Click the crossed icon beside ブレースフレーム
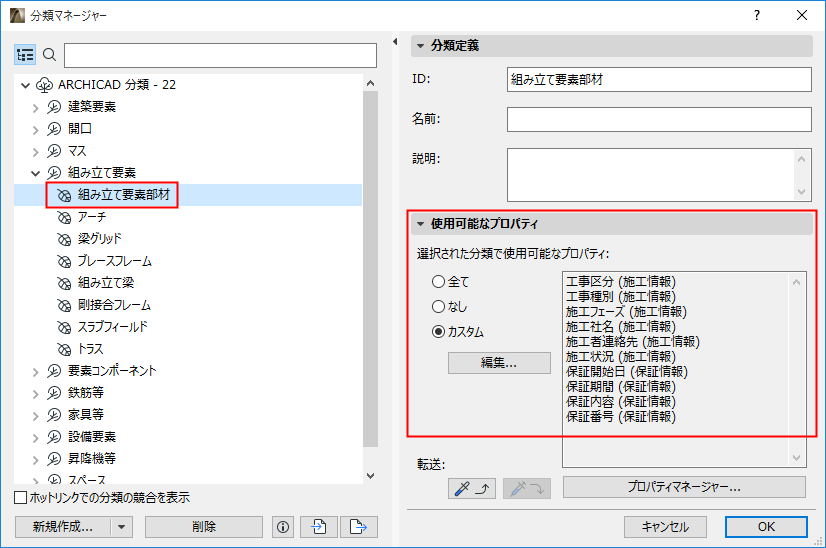The height and width of the screenshot is (548, 826). pos(64,261)
